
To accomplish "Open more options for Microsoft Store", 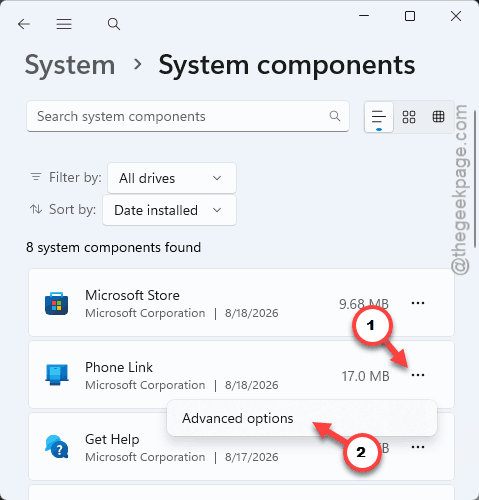I will pos(418,303).
